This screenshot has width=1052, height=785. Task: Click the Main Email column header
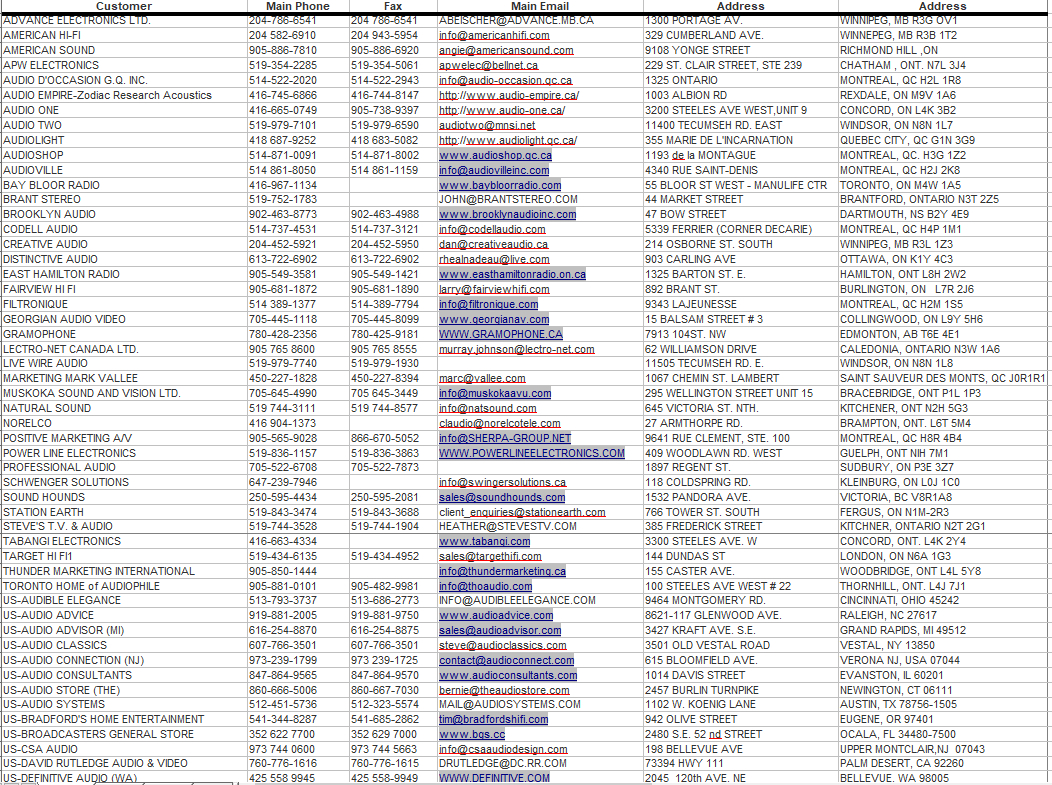[x=540, y=6]
